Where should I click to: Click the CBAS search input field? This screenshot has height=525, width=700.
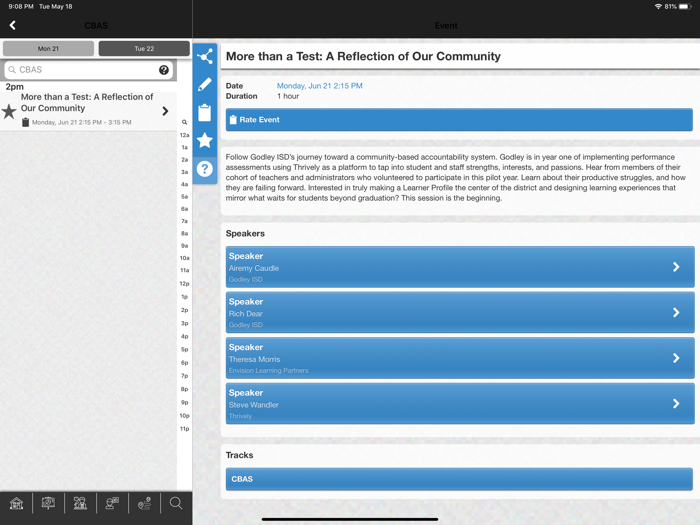click(88, 70)
